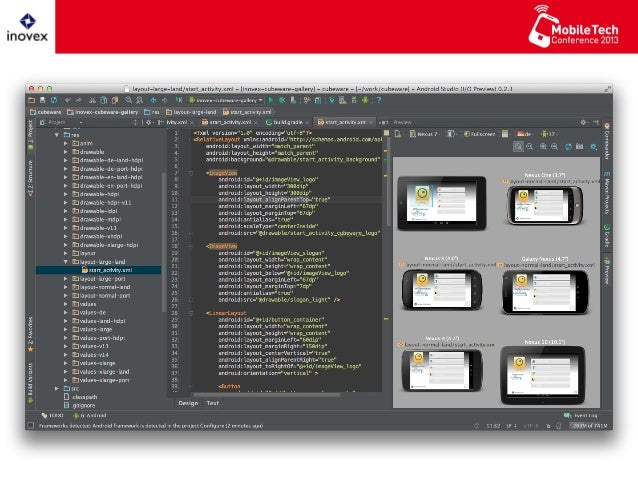Click the Zoom to Fit icon in Preview
This screenshot has height=479, width=638.
[518, 147]
